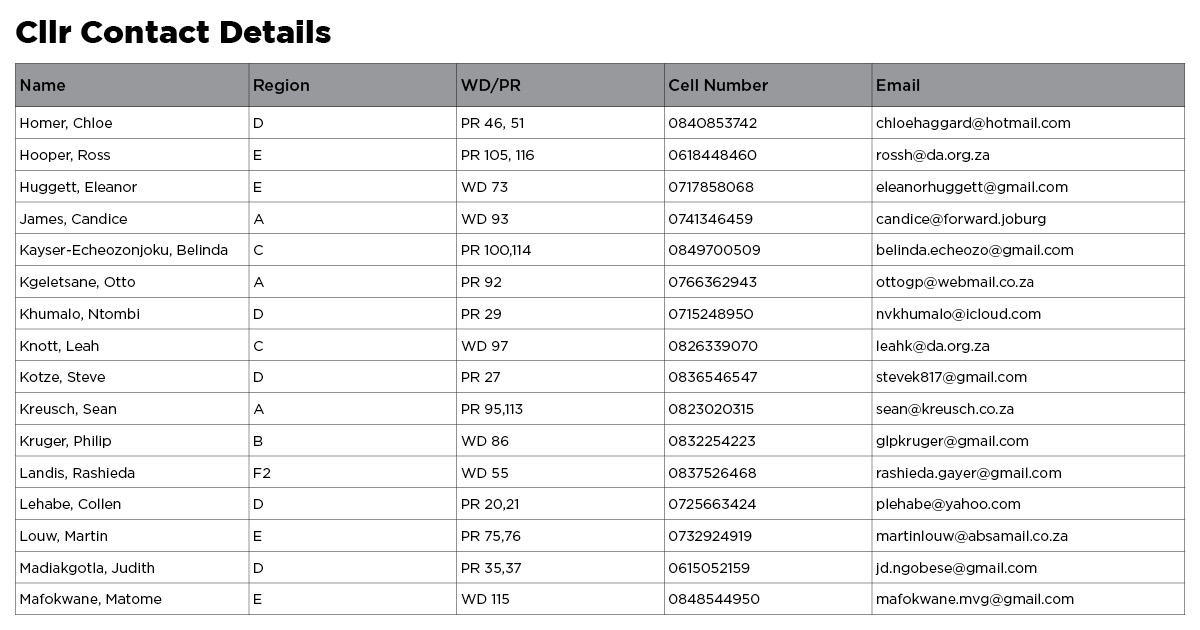Click the Email column header
This screenshot has height=630, width=1200.
(x=898, y=86)
